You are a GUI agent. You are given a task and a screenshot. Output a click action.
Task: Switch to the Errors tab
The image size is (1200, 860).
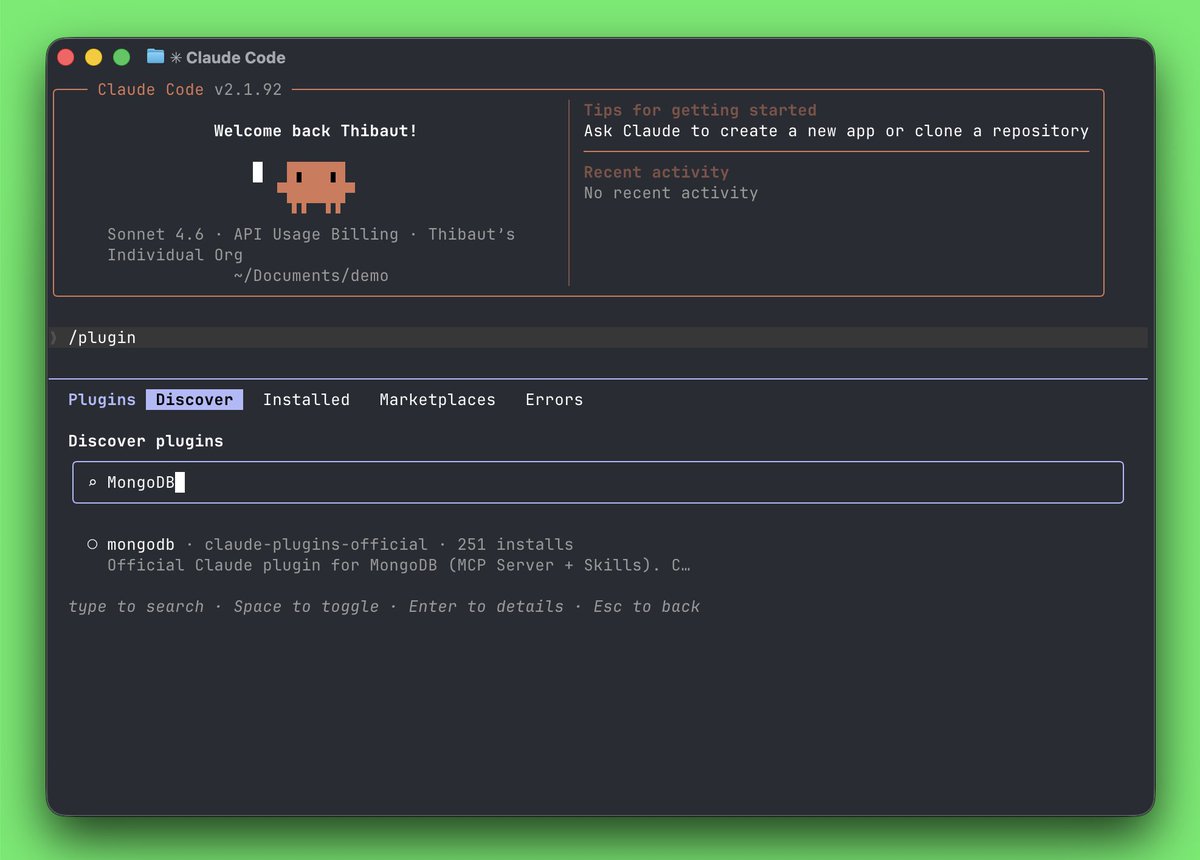point(554,400)
